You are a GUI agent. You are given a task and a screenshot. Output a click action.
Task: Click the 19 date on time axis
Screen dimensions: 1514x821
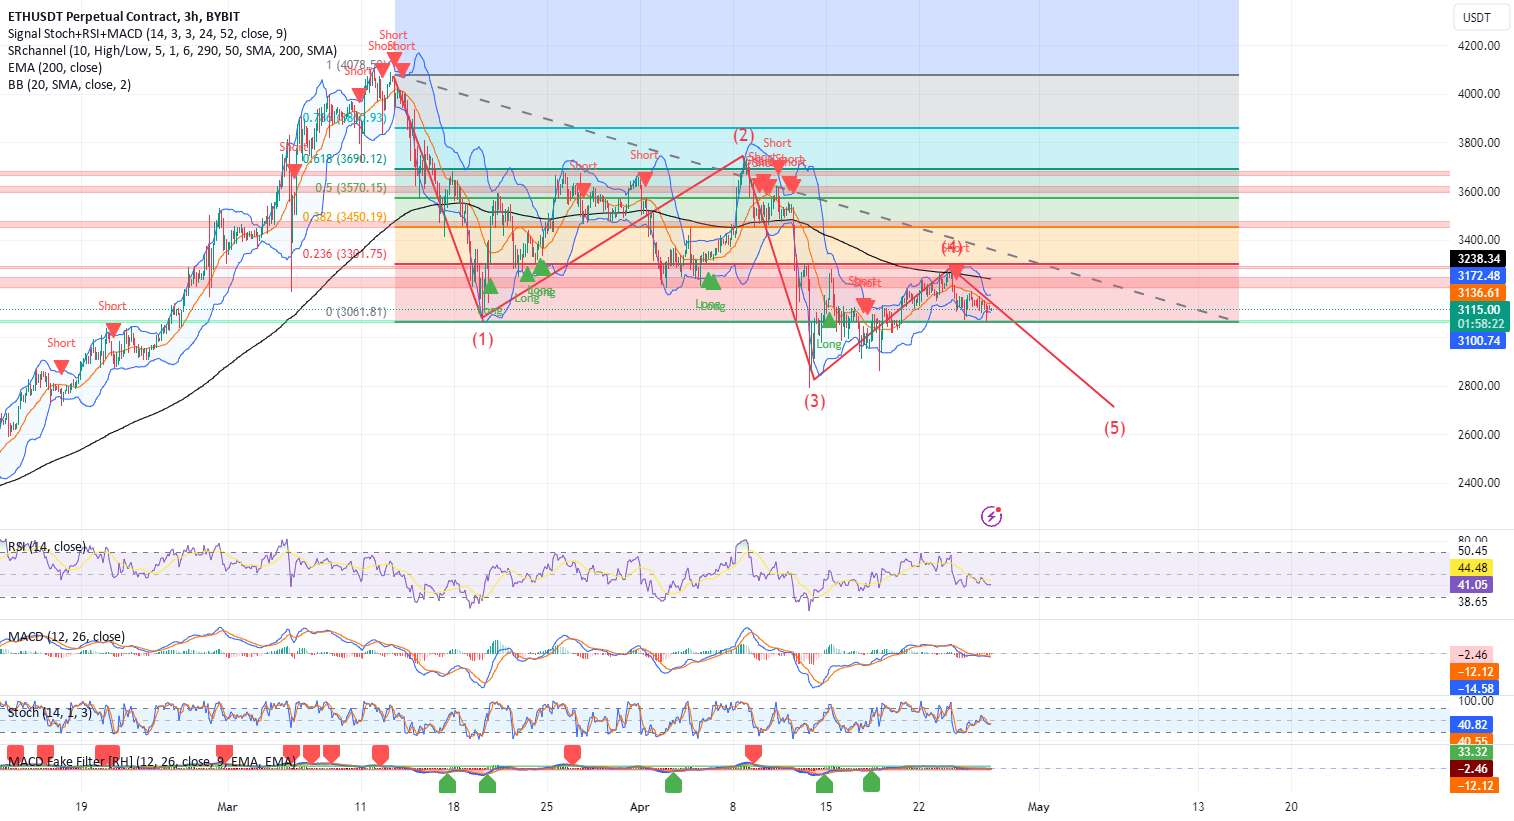coord(81,807)
